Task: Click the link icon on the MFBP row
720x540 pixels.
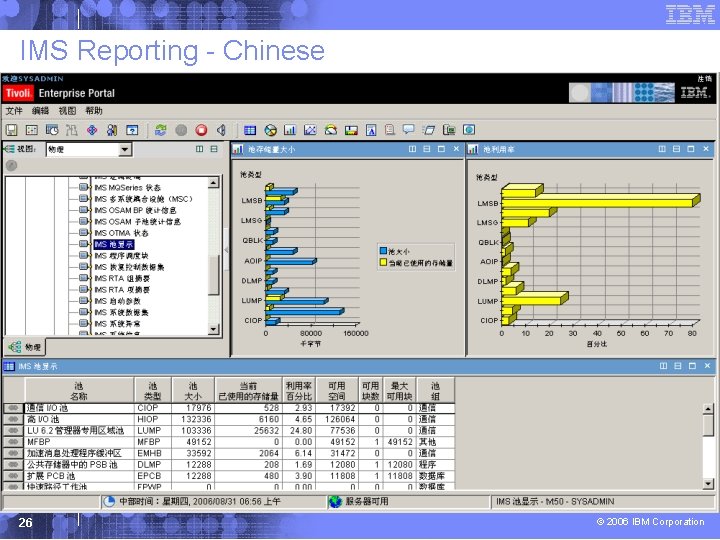Action: [13, 442]
